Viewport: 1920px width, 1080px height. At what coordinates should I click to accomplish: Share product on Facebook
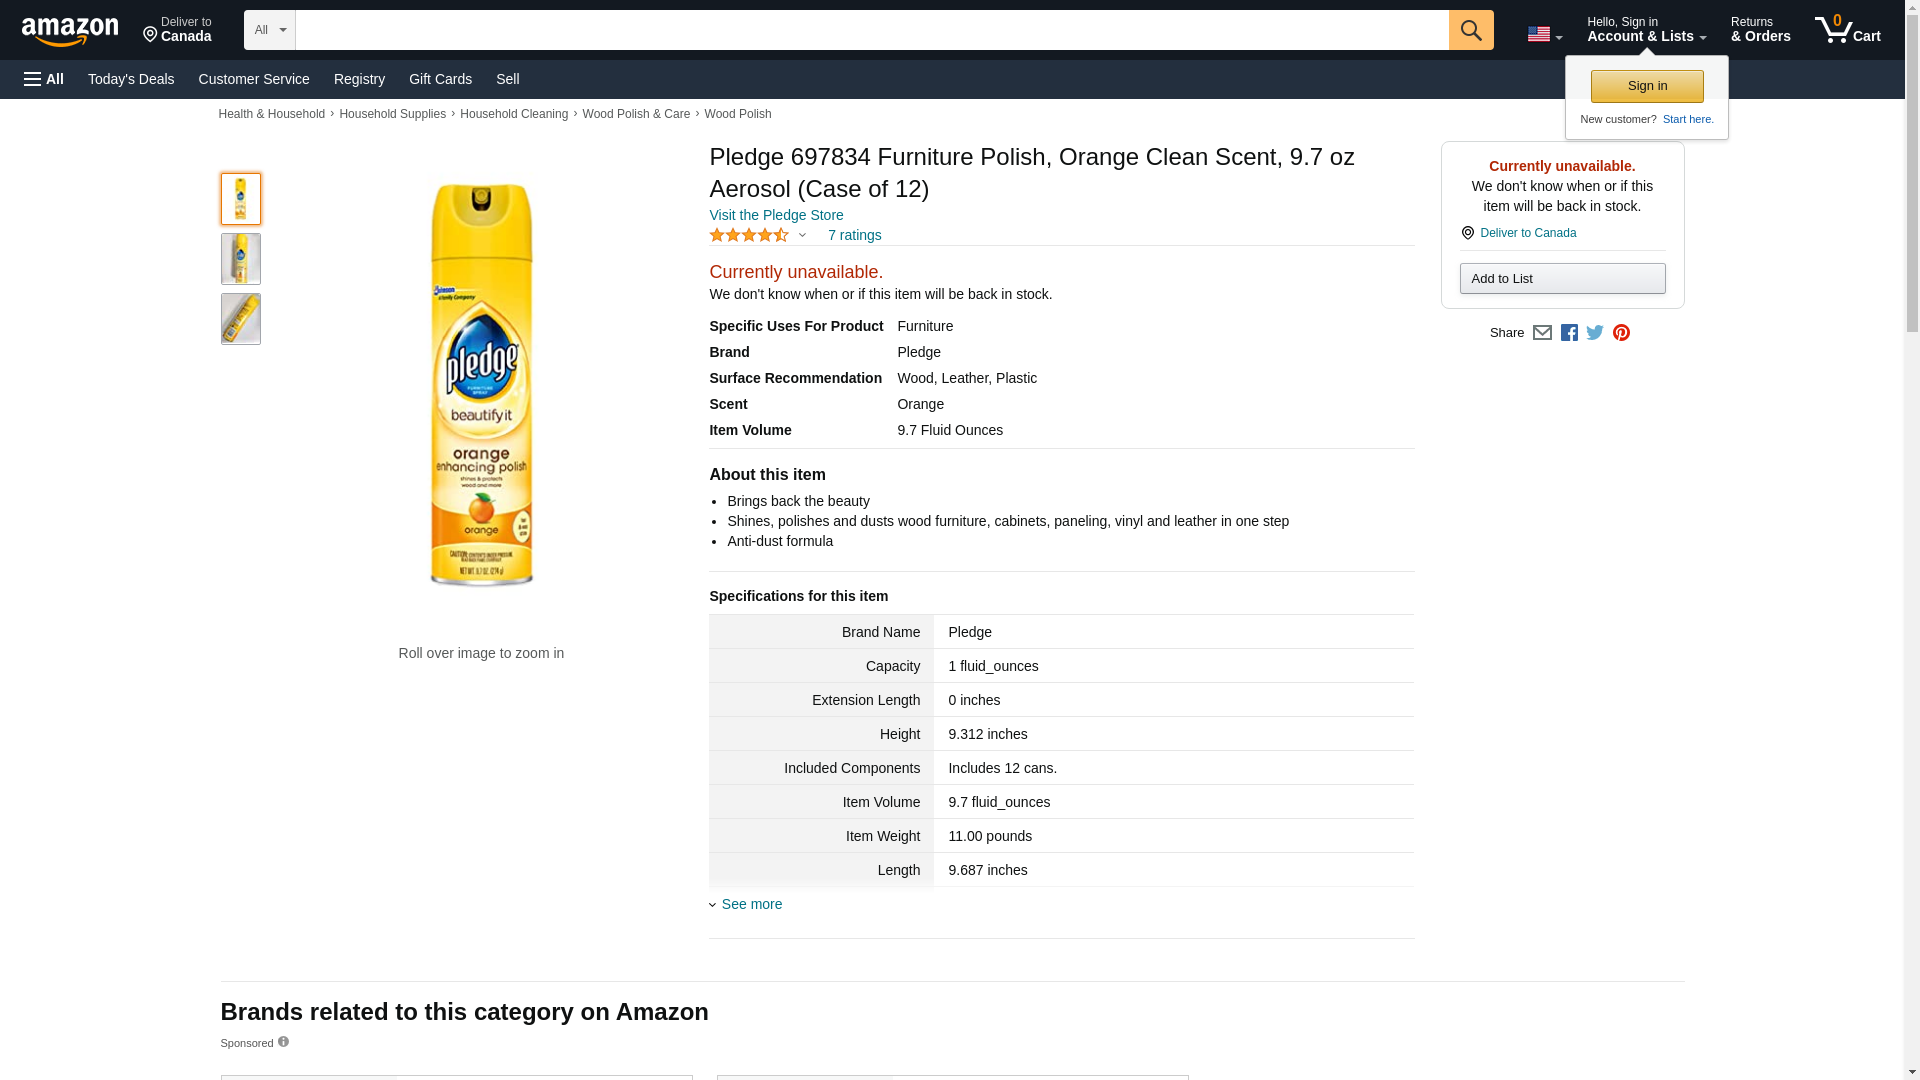click(1569, 333)
